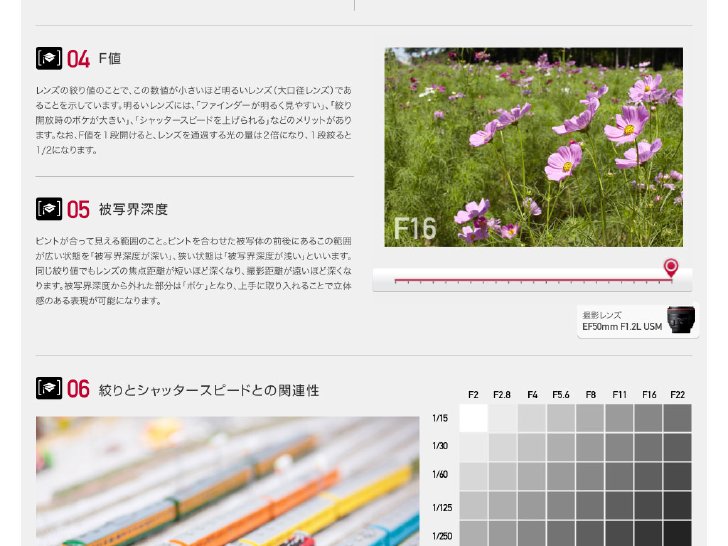Click the red pin marker on aperture slider
Image resolution: width=728 pixels, height=546 pixels.
[x=671, y=268]
